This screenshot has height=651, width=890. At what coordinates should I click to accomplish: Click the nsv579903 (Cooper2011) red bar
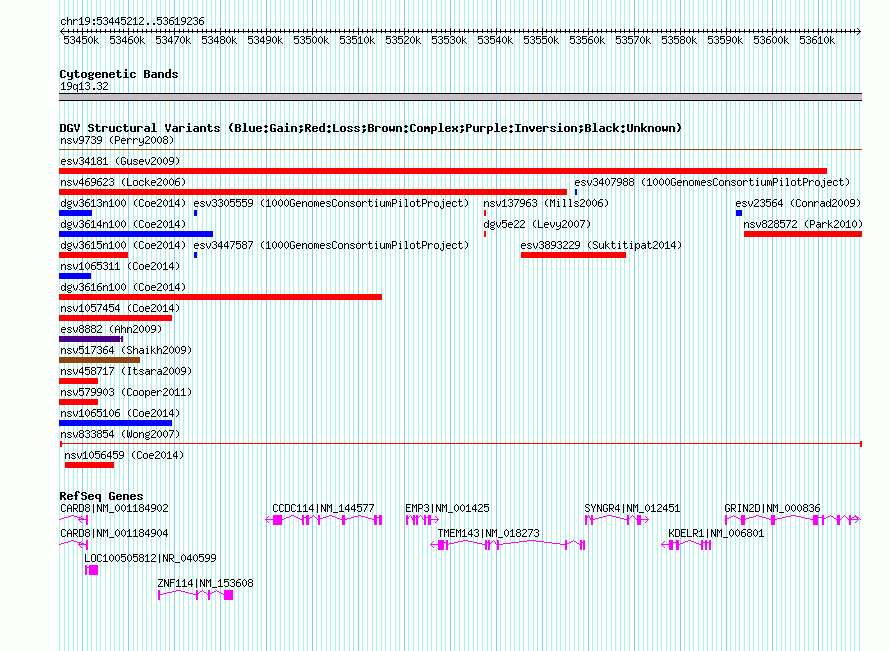tap(78, 402)
